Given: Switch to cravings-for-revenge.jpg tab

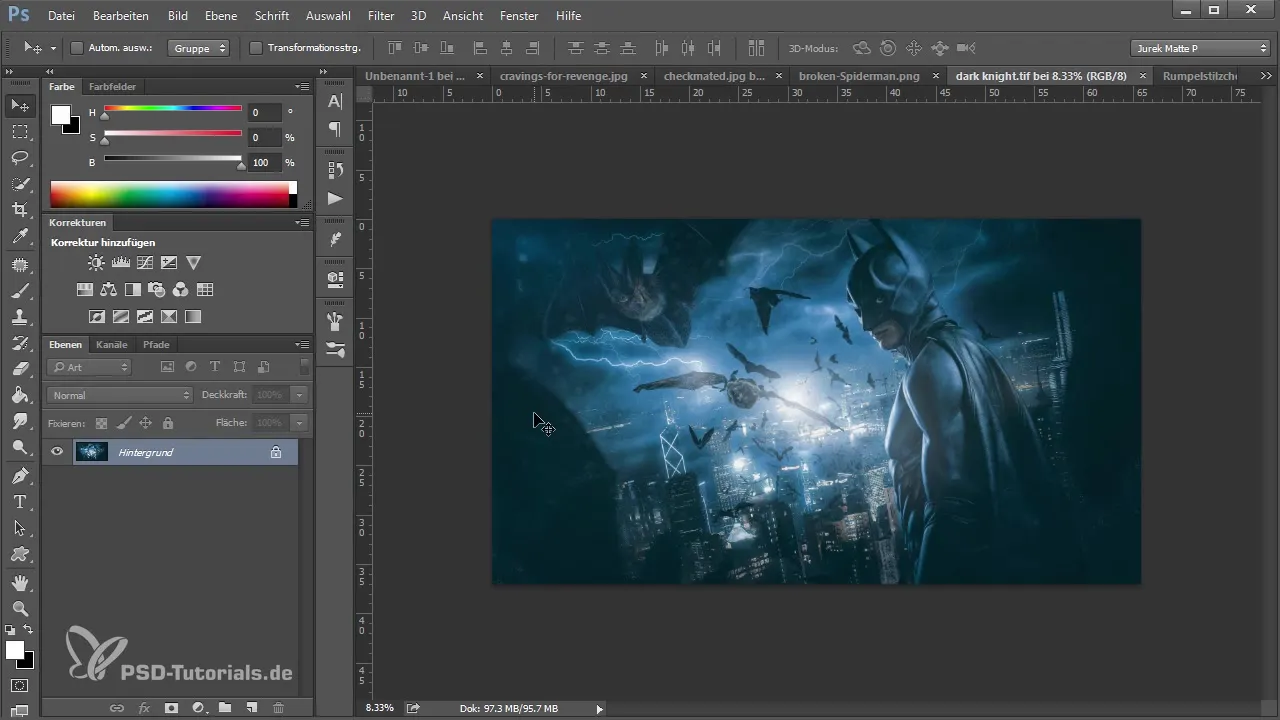Looking at the screenshot, I should (x=565, y=76).
